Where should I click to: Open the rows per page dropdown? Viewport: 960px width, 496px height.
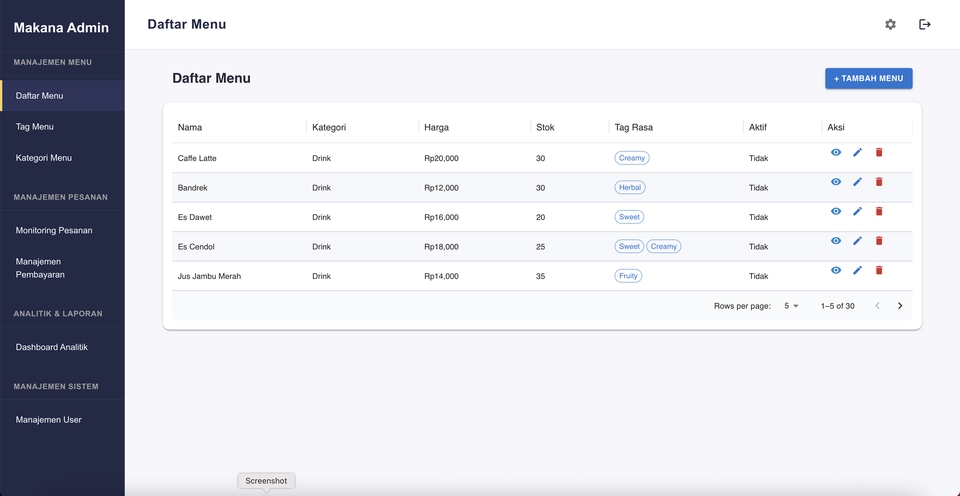click(791, 306)
